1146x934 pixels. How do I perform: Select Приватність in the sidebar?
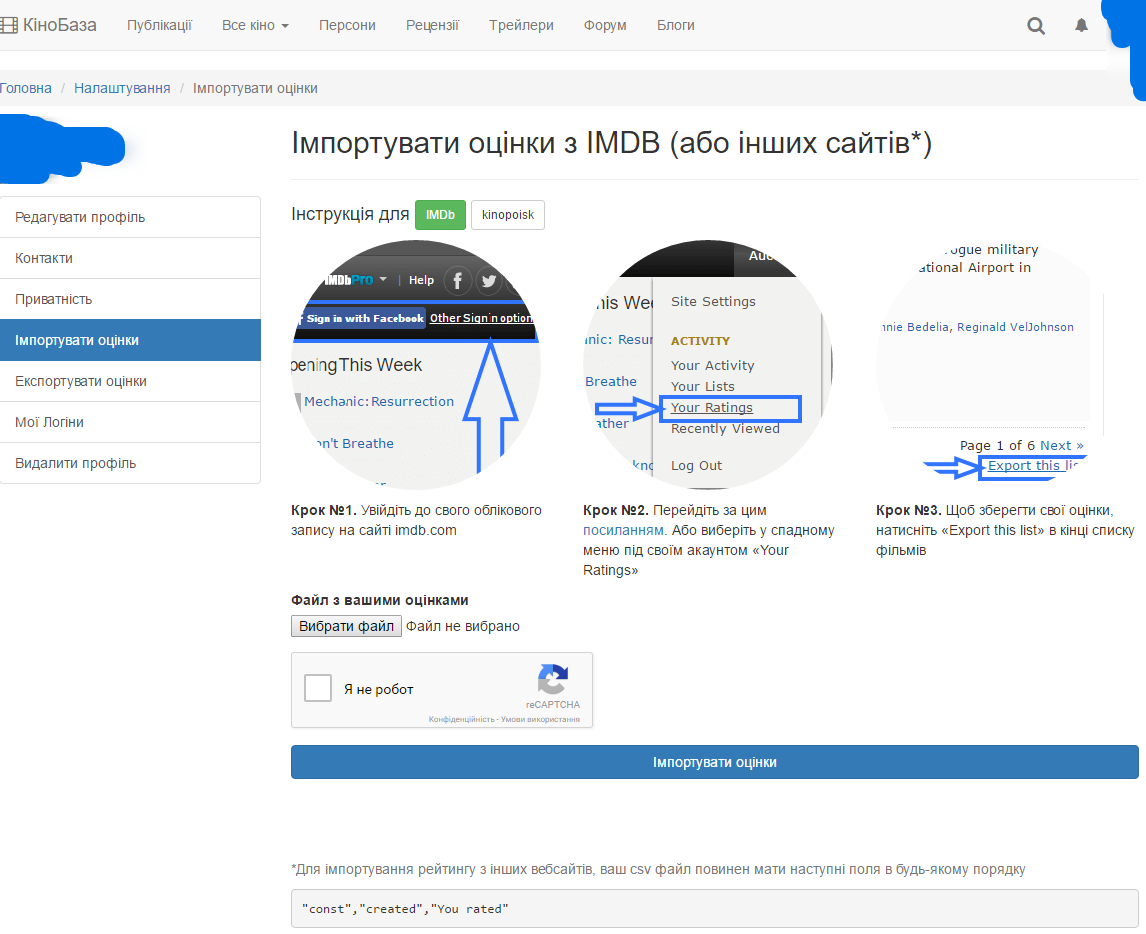130,299
